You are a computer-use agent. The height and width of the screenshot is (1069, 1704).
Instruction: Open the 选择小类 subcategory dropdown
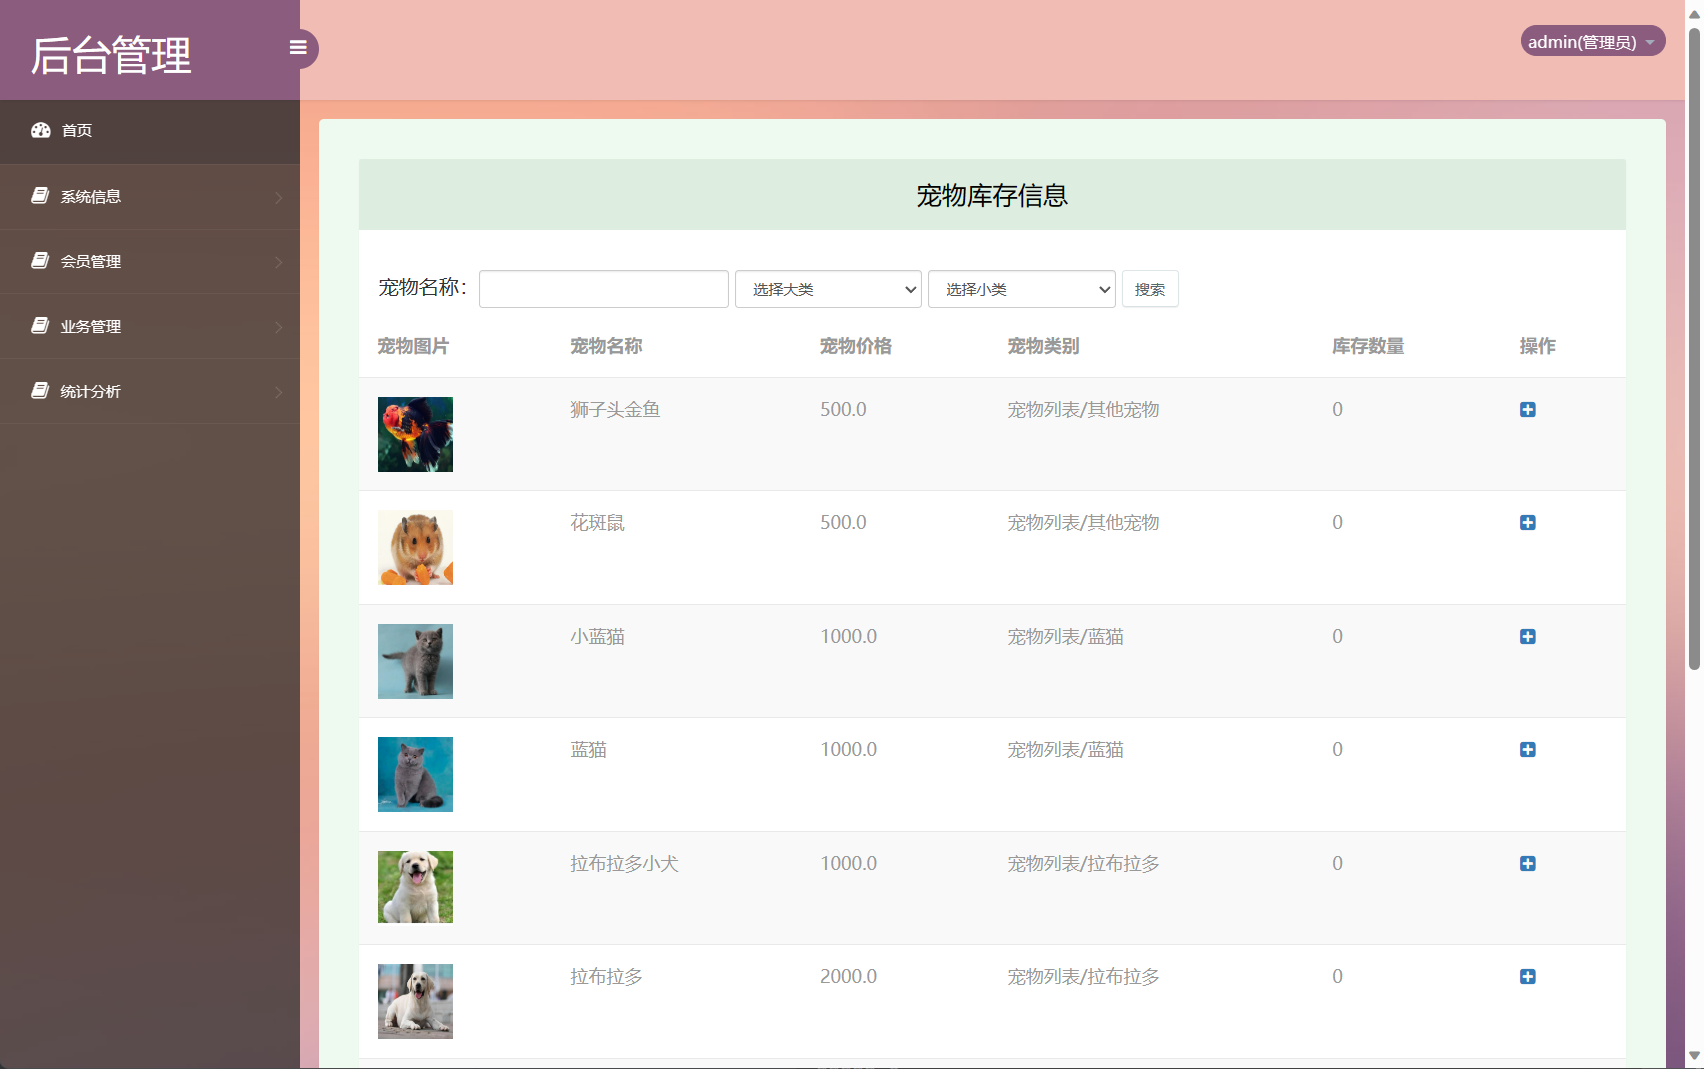(1022, 289)
